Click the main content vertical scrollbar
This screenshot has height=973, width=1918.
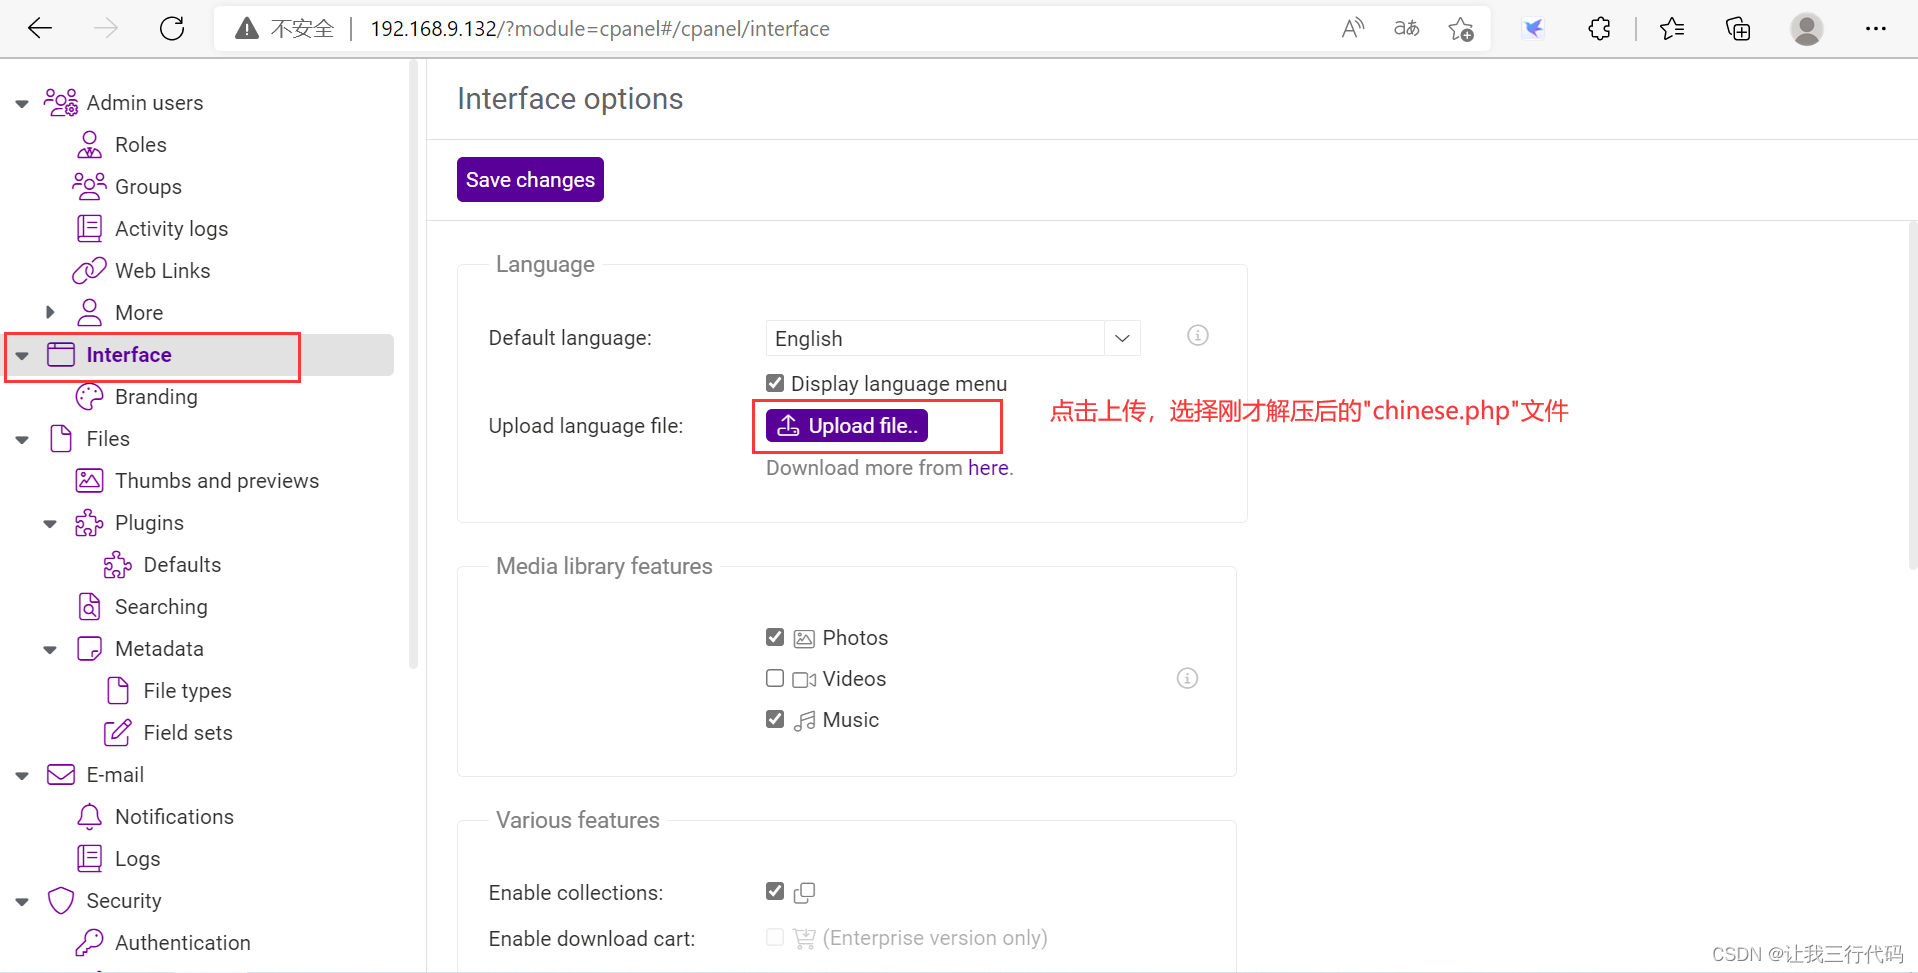1912,395
